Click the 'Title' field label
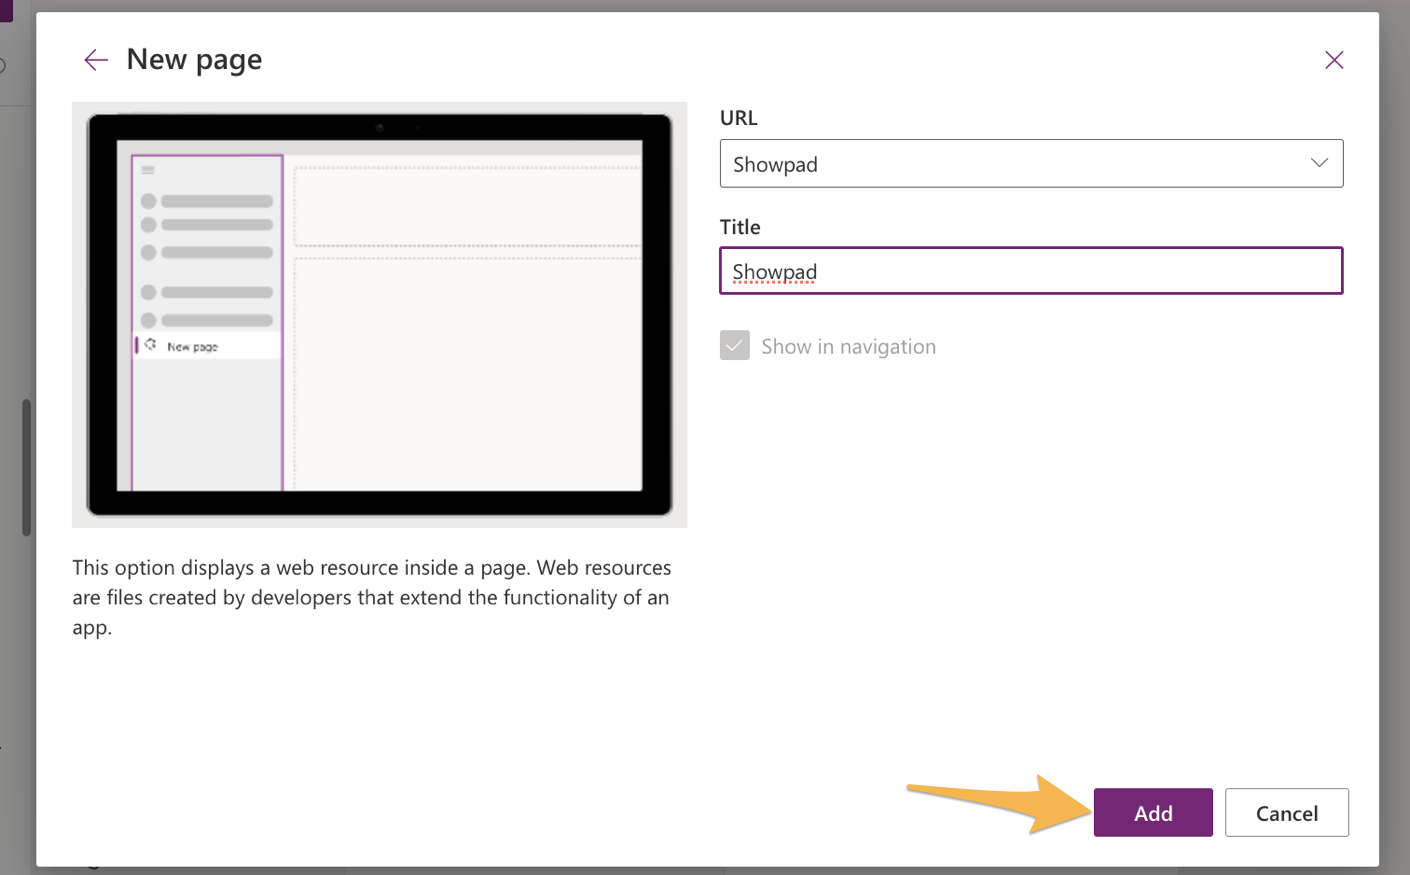Image resolution: width=1410 pixels, height=875 pixels. pos(740,227)
